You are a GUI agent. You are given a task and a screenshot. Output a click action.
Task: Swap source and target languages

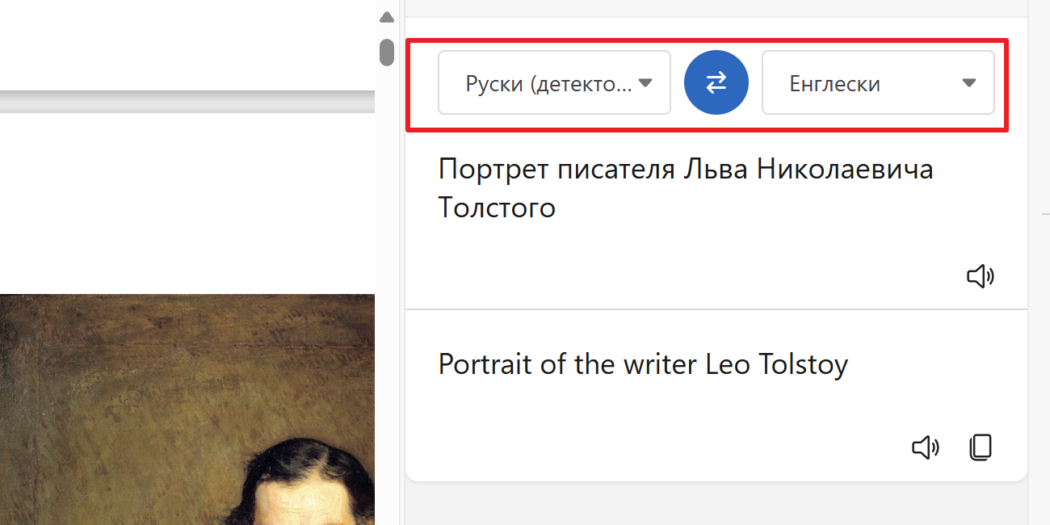(x=716, y=82)
